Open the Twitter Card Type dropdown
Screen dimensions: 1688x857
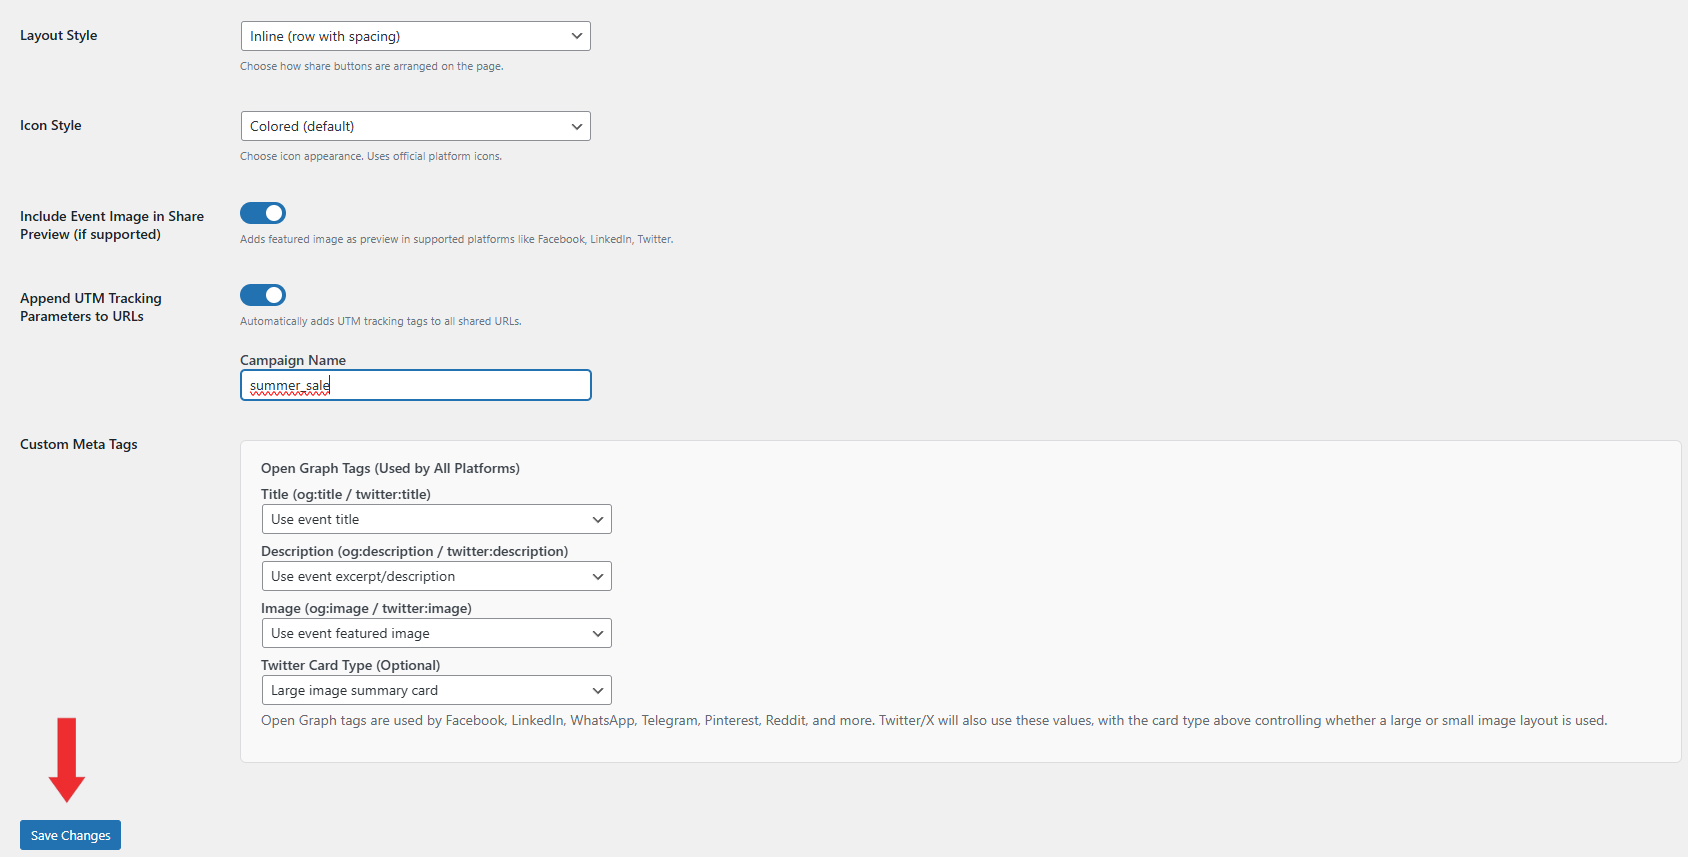(x=436, y=690)
